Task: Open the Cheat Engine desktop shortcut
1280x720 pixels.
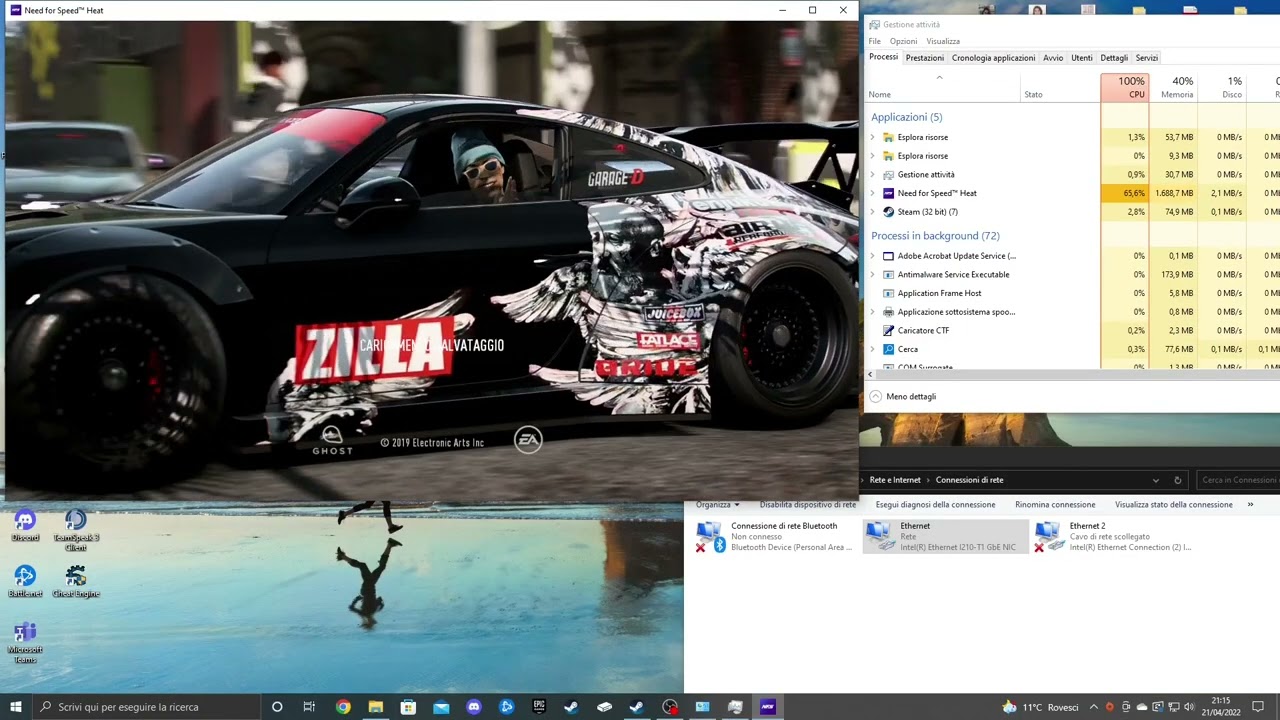Action: coord(76,581)
